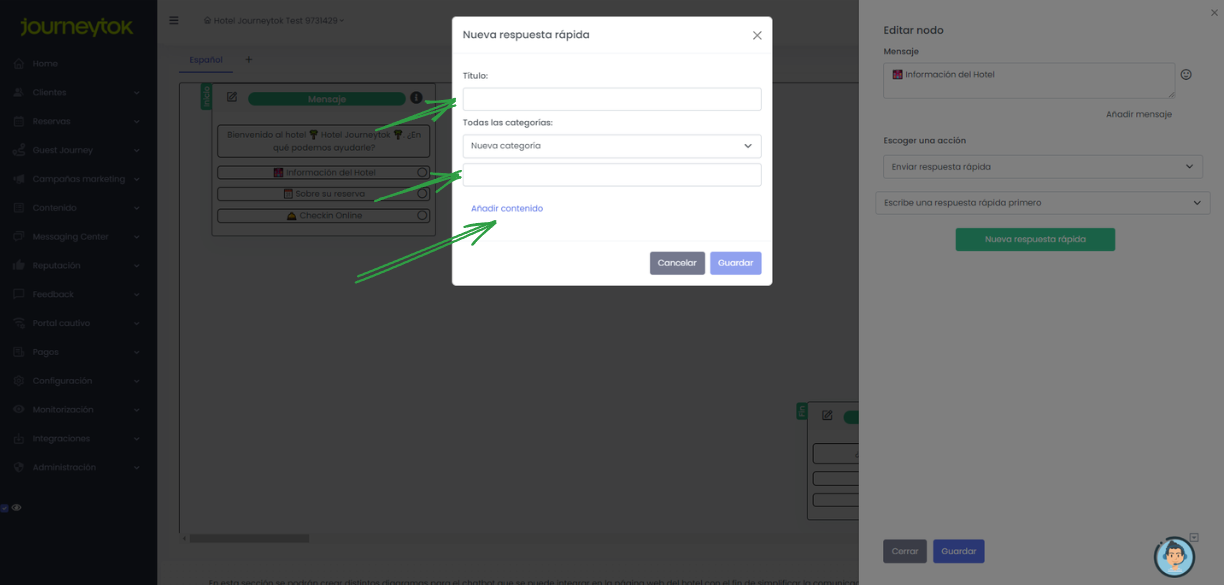This screenshot has height=585, width=1224.
Task: Open the support avatar chat widget
Action: (x=1174, y=556)
